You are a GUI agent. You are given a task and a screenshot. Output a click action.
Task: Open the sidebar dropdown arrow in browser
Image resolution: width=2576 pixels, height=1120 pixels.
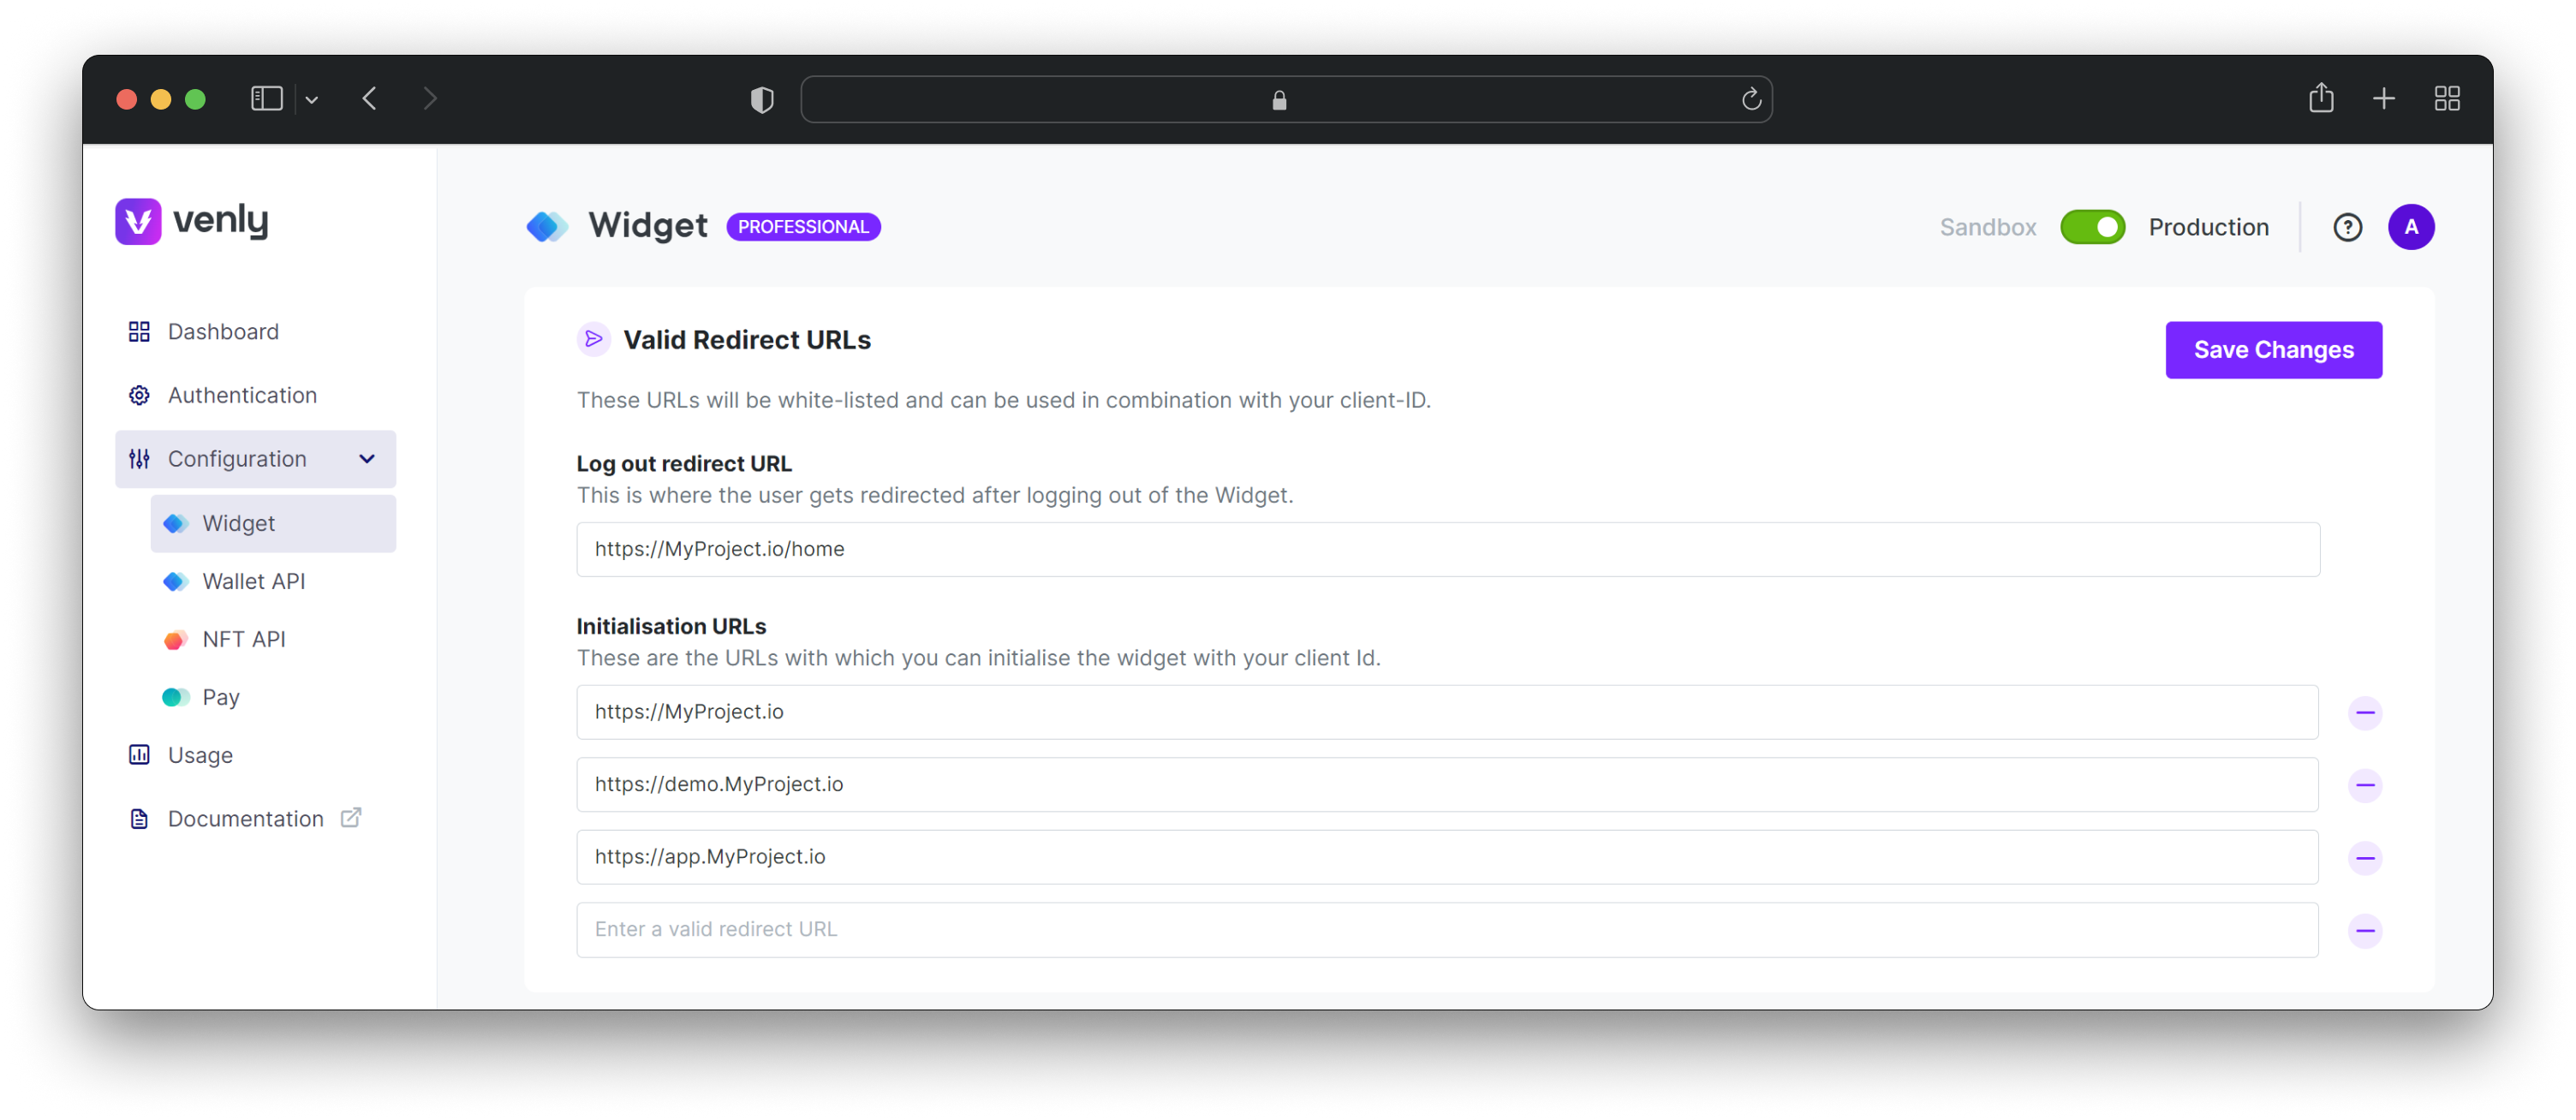click(312, 99)
